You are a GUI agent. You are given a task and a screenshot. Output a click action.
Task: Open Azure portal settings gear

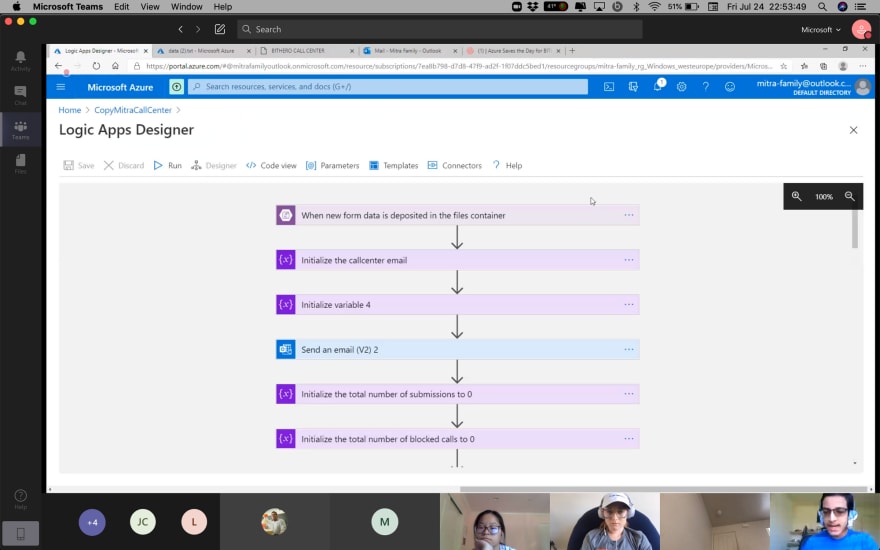[681, 86]
